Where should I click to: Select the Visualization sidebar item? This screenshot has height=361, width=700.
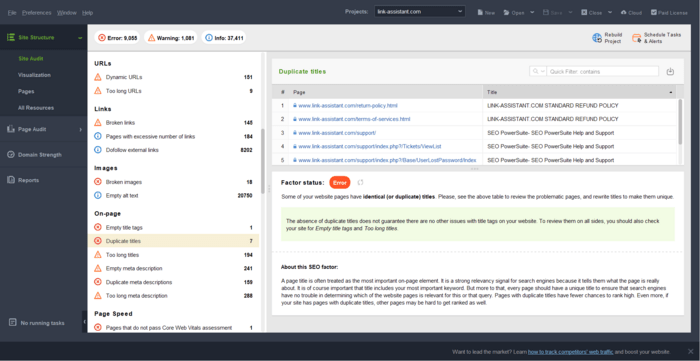(x=34, y=75)
